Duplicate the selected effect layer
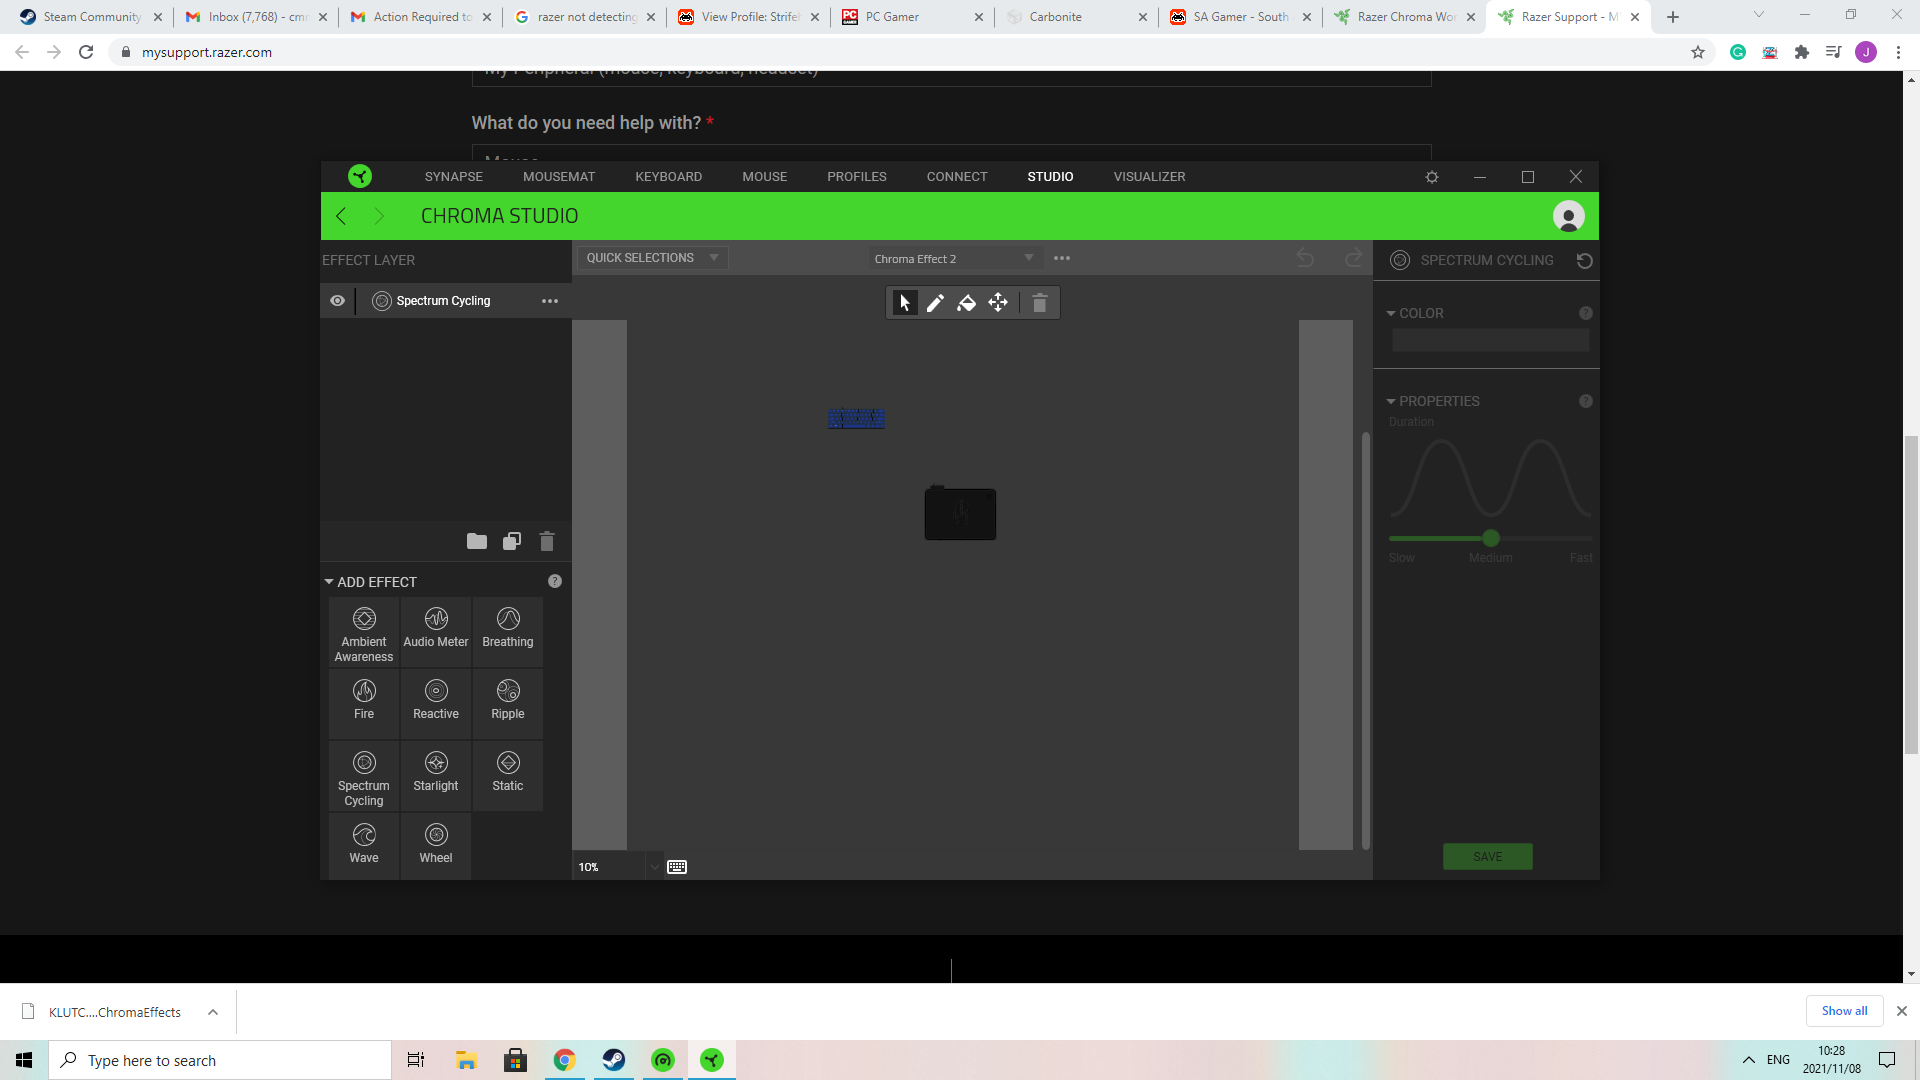This screenshot has width=1920, height=1080. pyautogui.click(x=512, y=541)
